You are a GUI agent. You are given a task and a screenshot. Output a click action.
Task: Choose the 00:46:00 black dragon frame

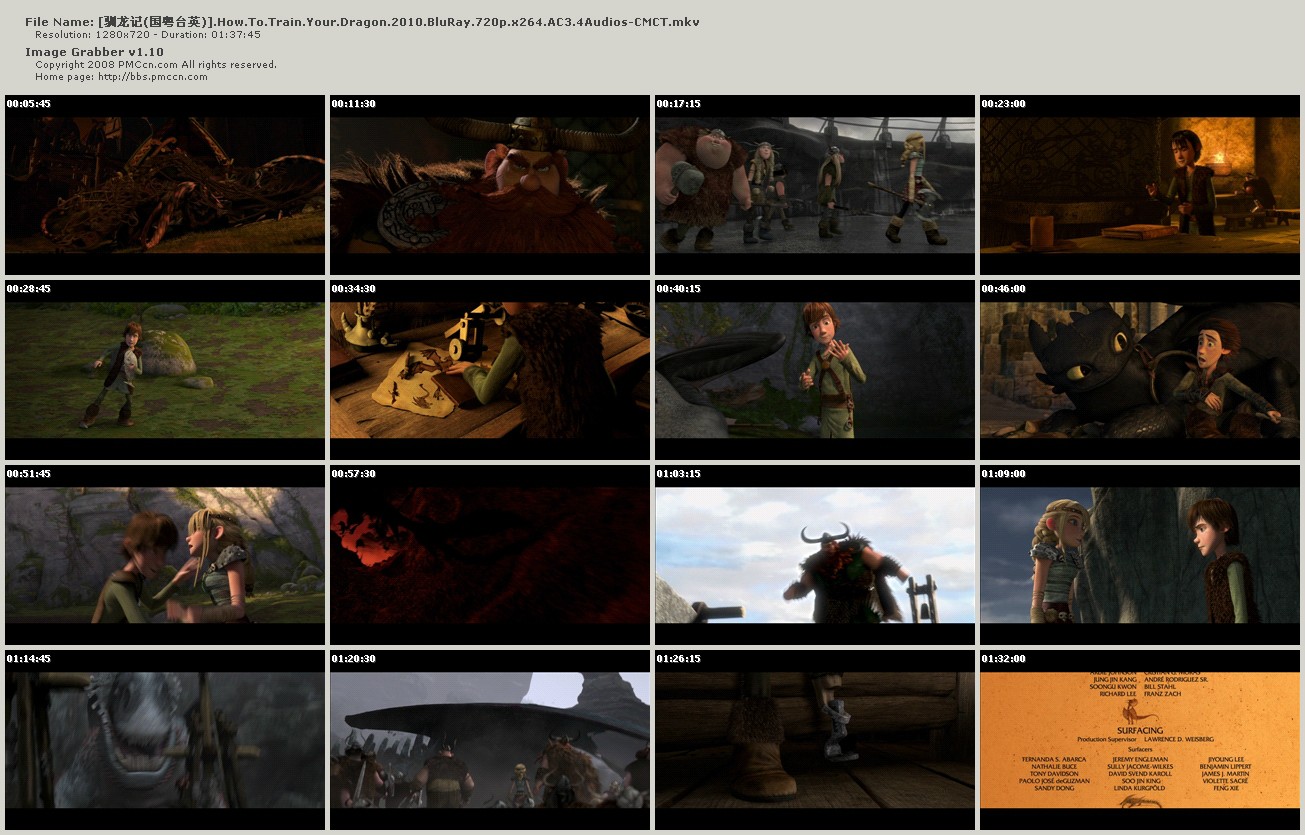point(1140,370)
